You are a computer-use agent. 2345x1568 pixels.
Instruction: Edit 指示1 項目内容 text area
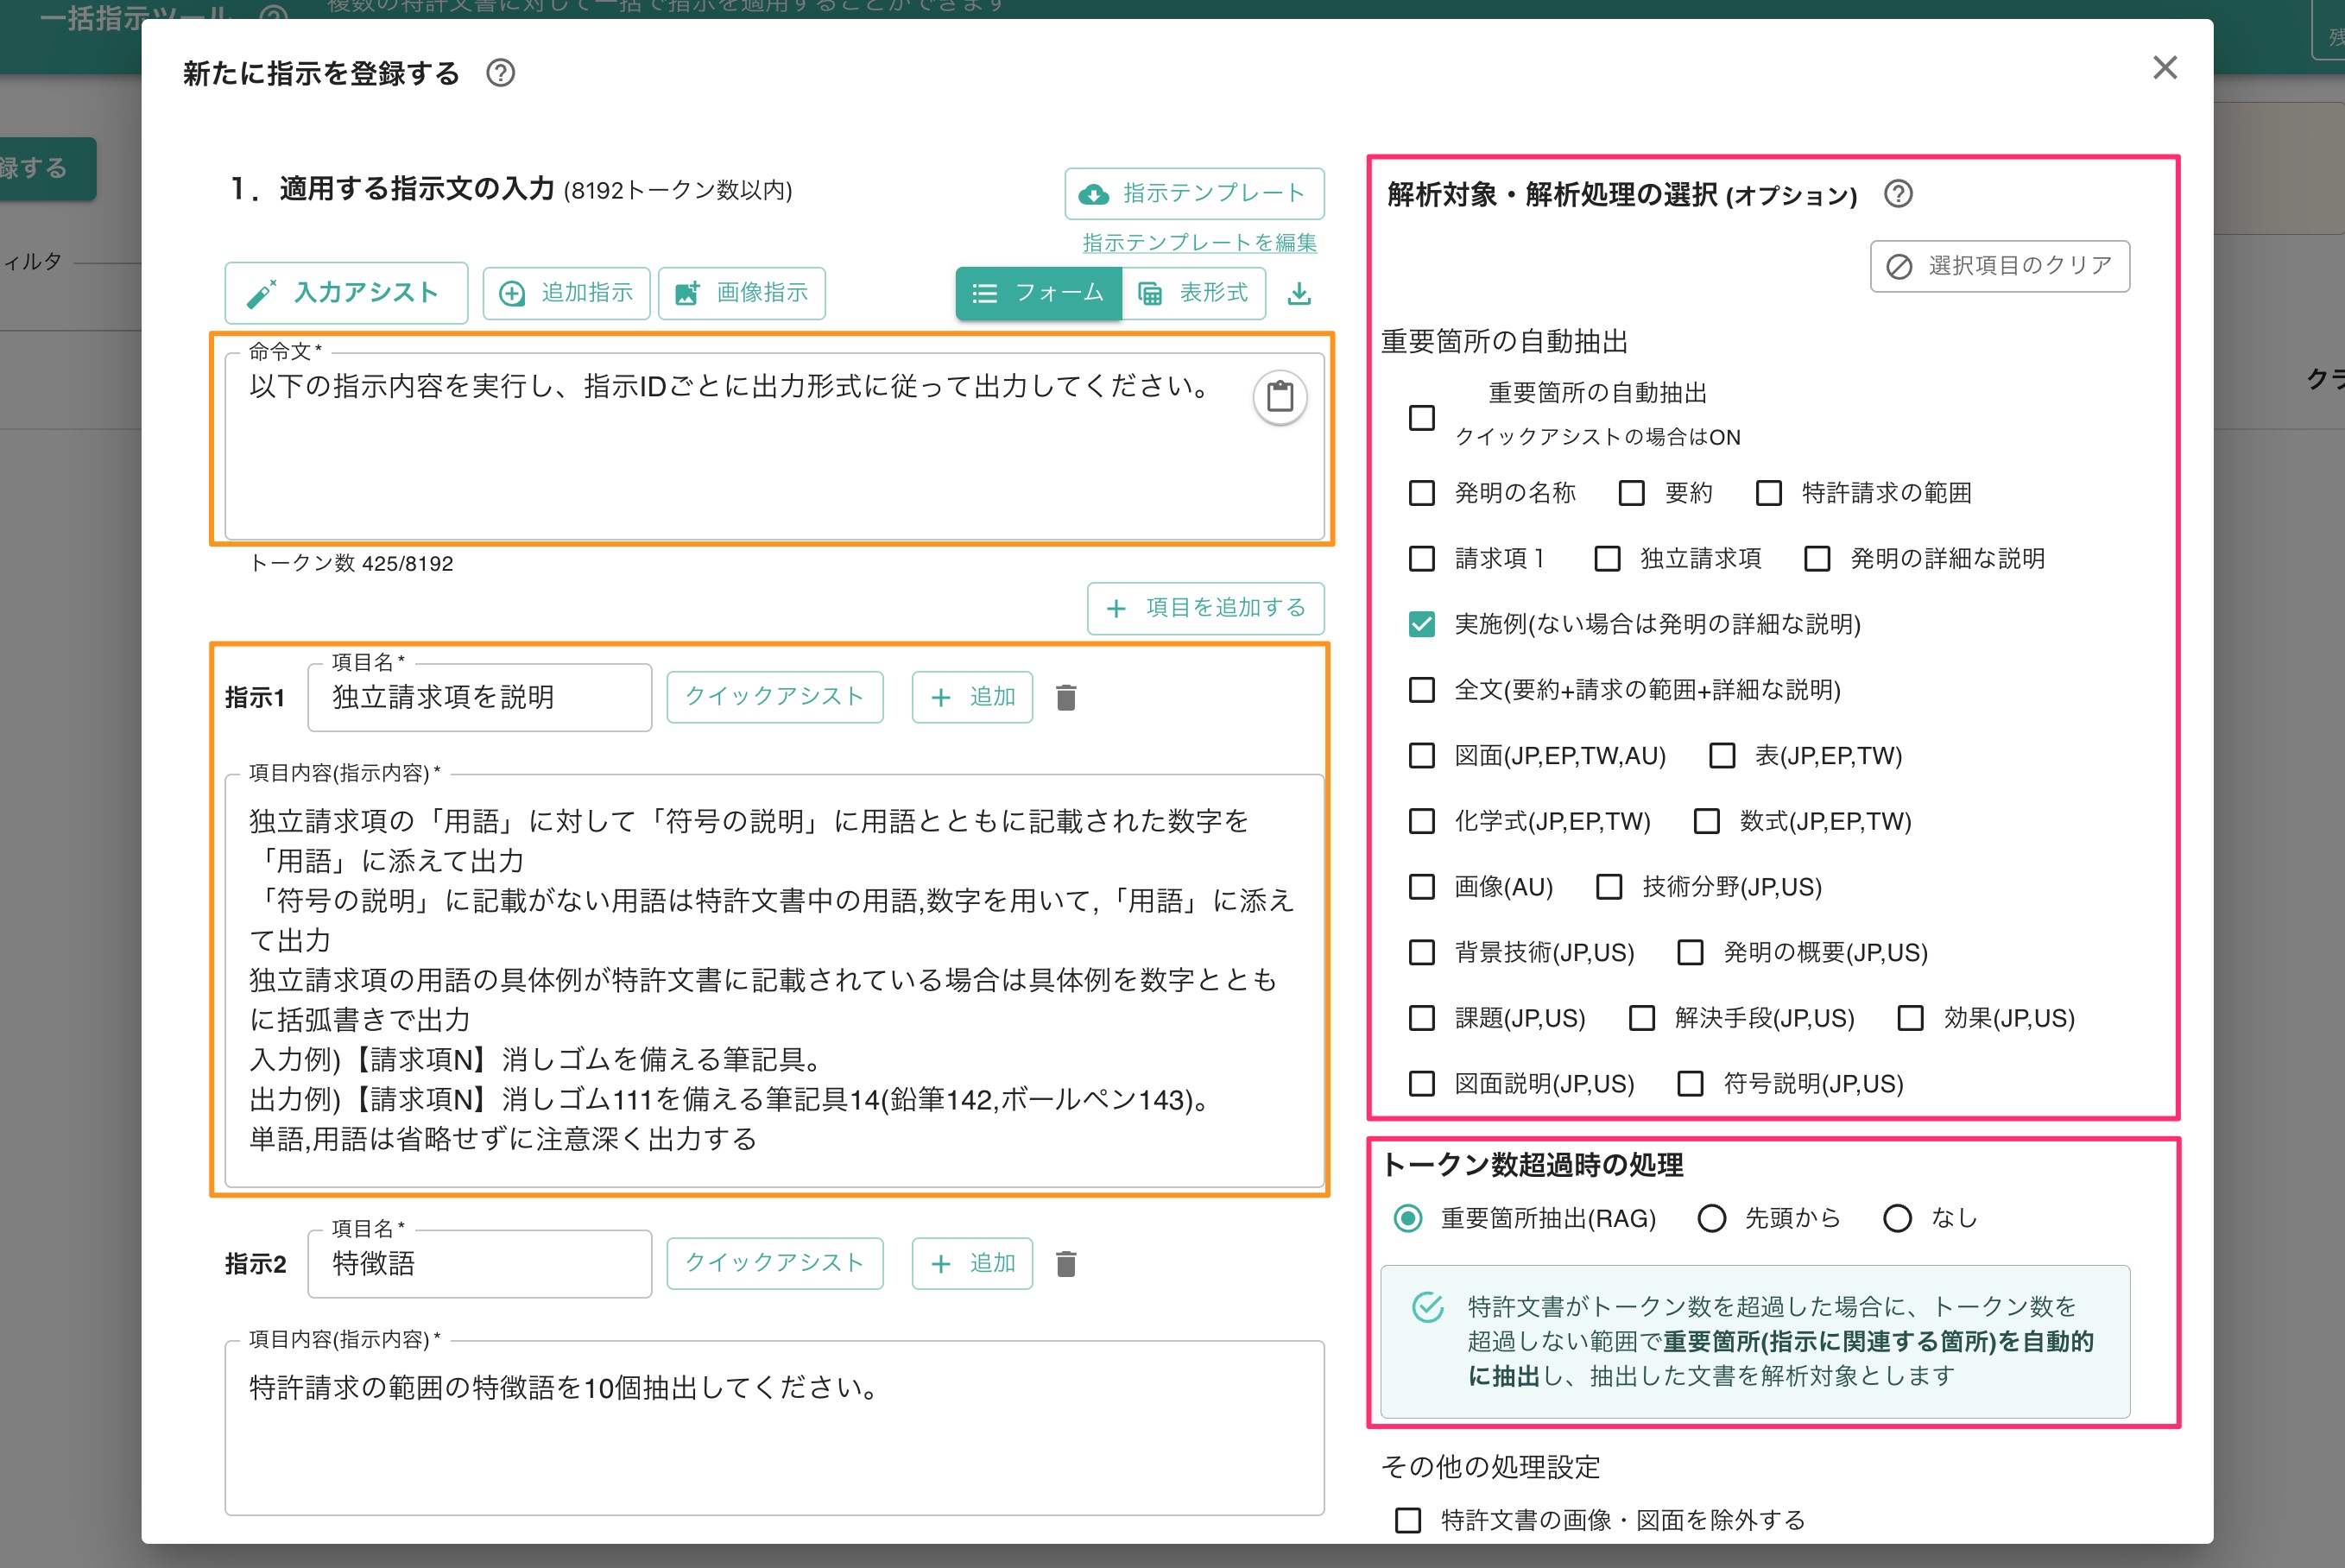775,981
